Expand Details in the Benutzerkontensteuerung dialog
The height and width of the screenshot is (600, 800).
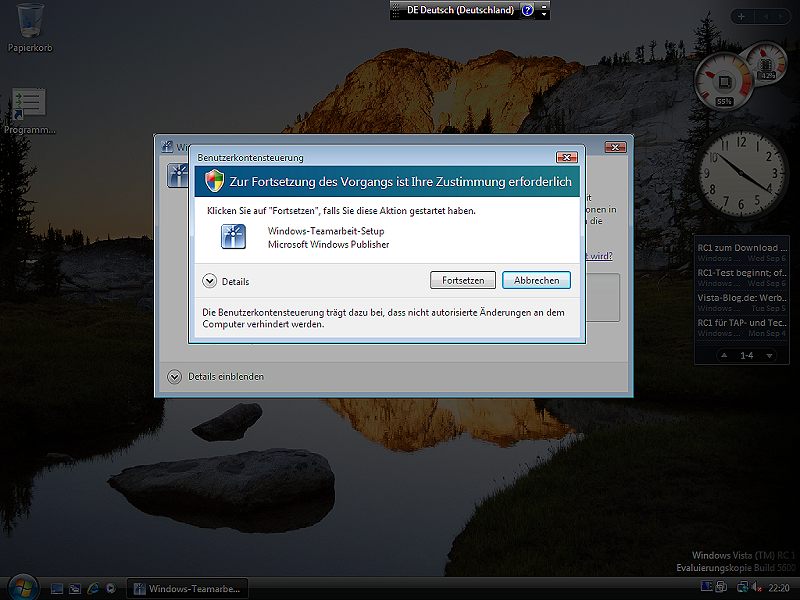point(210,281)
